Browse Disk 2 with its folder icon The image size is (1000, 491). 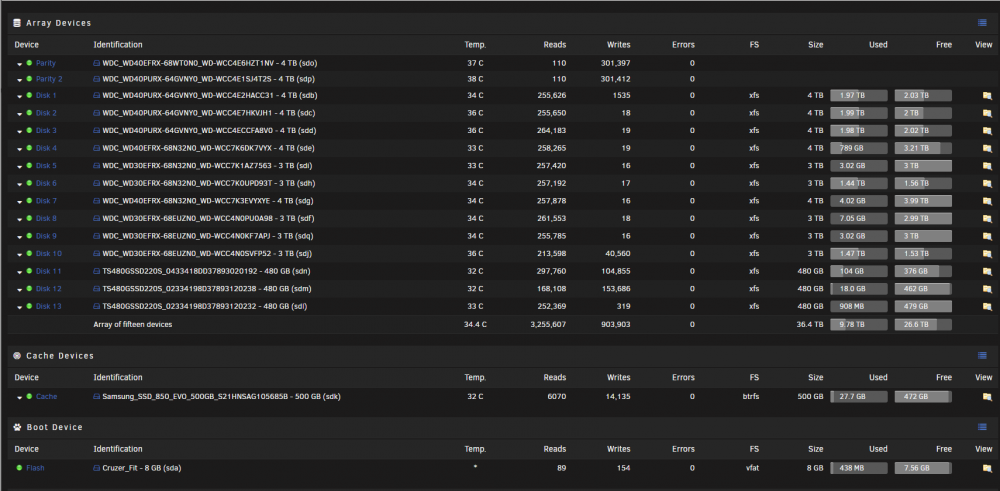(x=987, y=113)
